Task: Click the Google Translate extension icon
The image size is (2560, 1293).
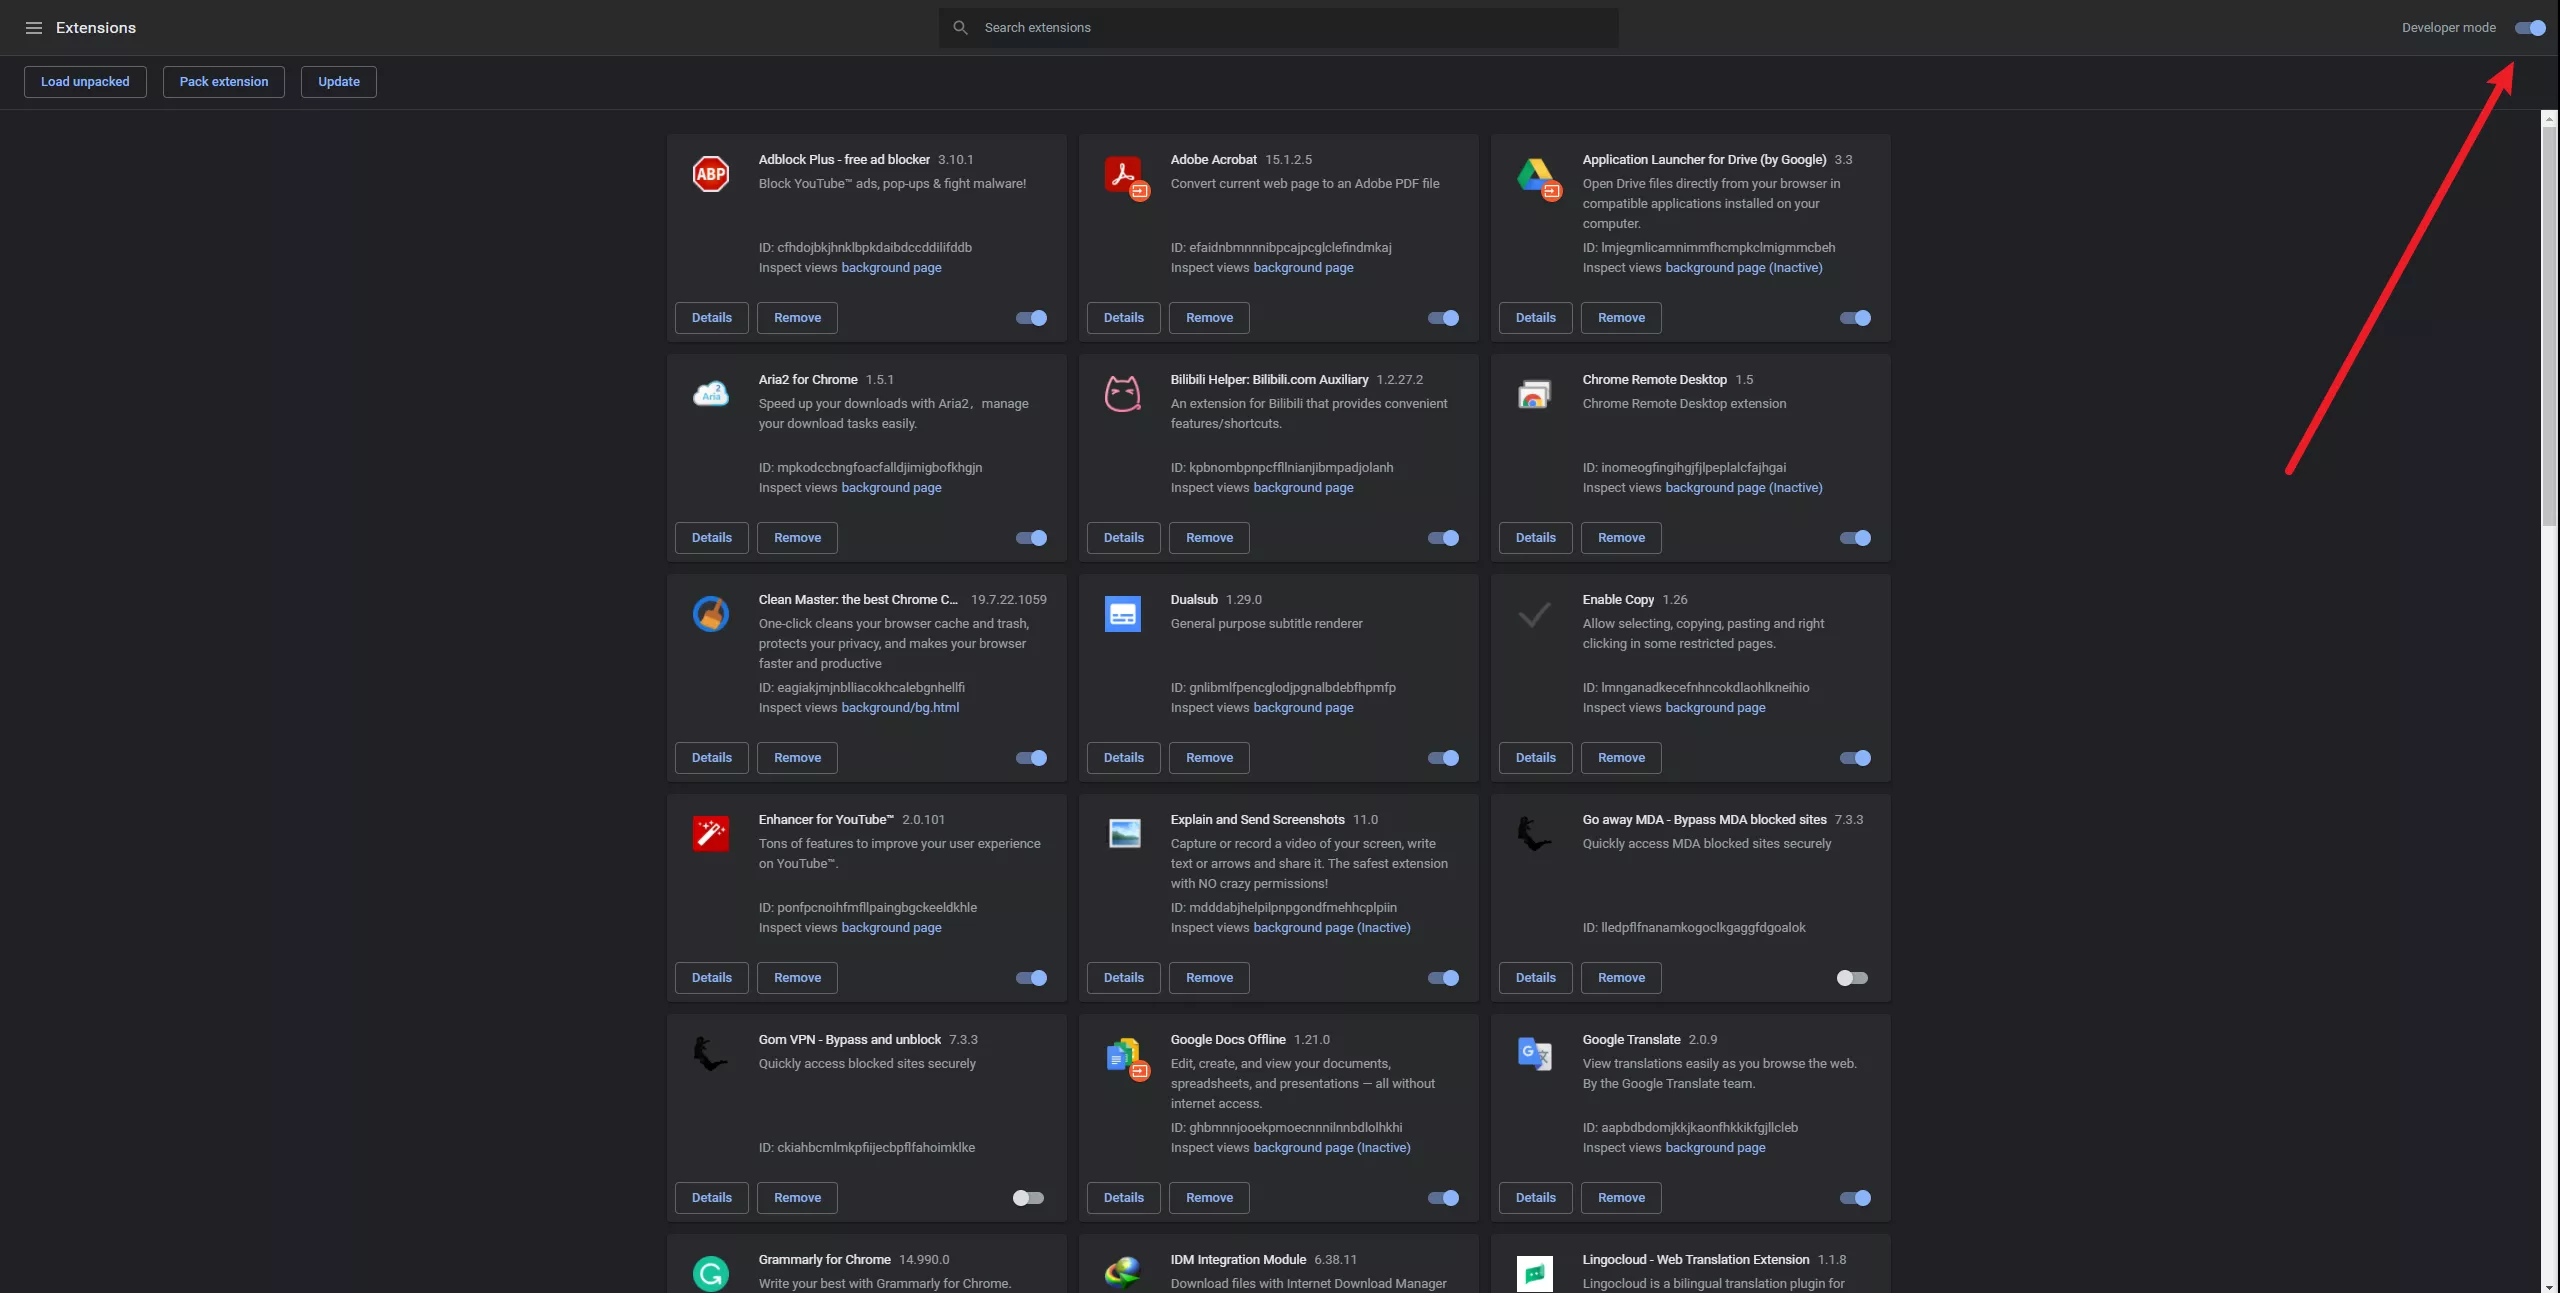Action: (1534, 1053)
